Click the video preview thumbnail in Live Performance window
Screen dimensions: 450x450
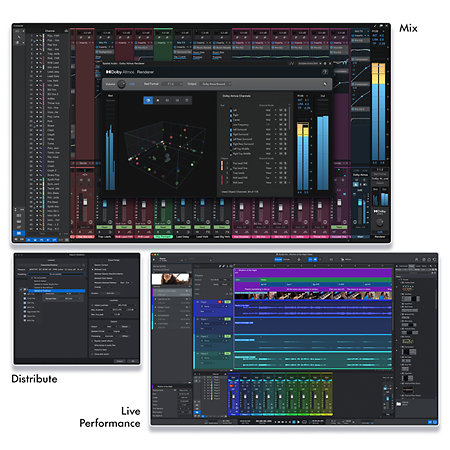(x=172, y=279)
